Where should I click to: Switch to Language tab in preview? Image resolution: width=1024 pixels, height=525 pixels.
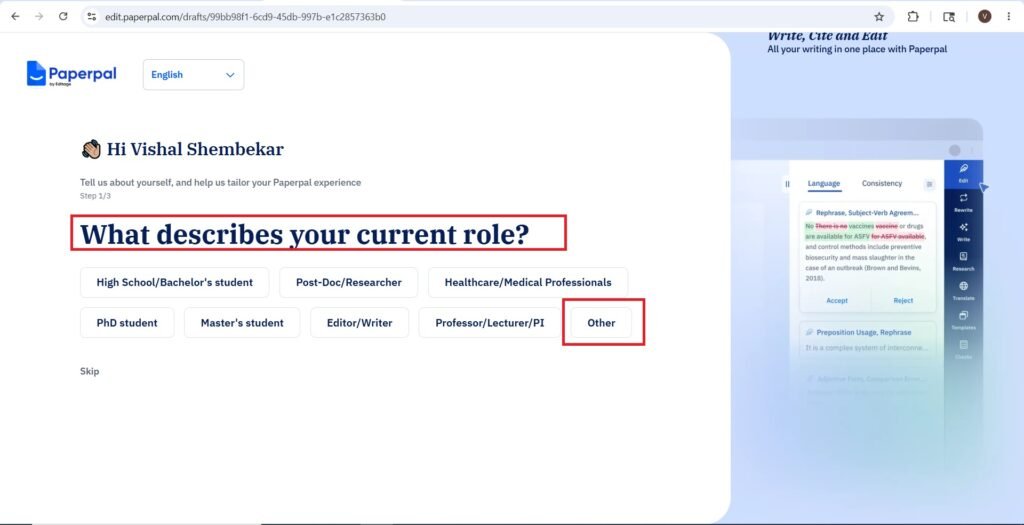(x=824, y=183)
